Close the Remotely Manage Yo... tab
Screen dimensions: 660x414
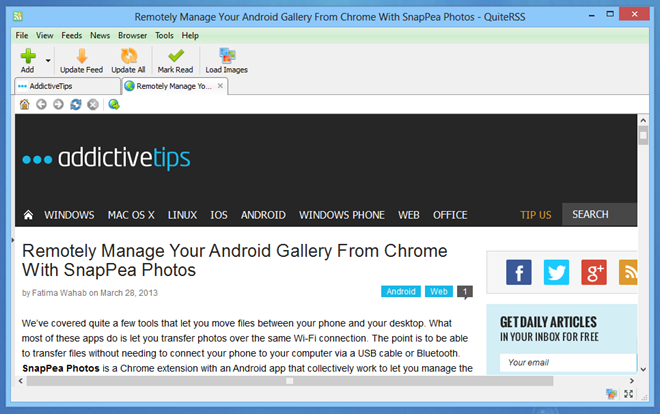coord(220,86)
